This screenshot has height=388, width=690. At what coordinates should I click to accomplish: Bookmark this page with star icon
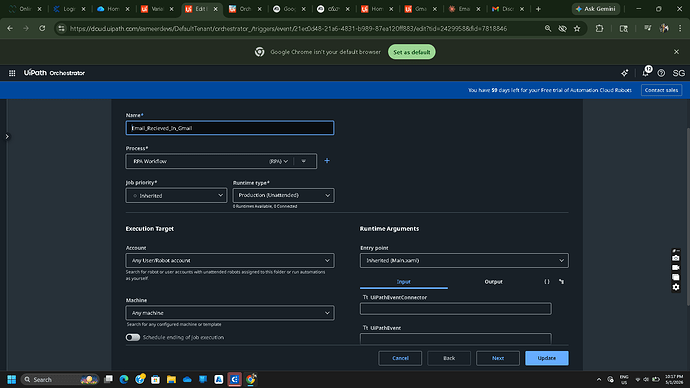click(577, 29)
